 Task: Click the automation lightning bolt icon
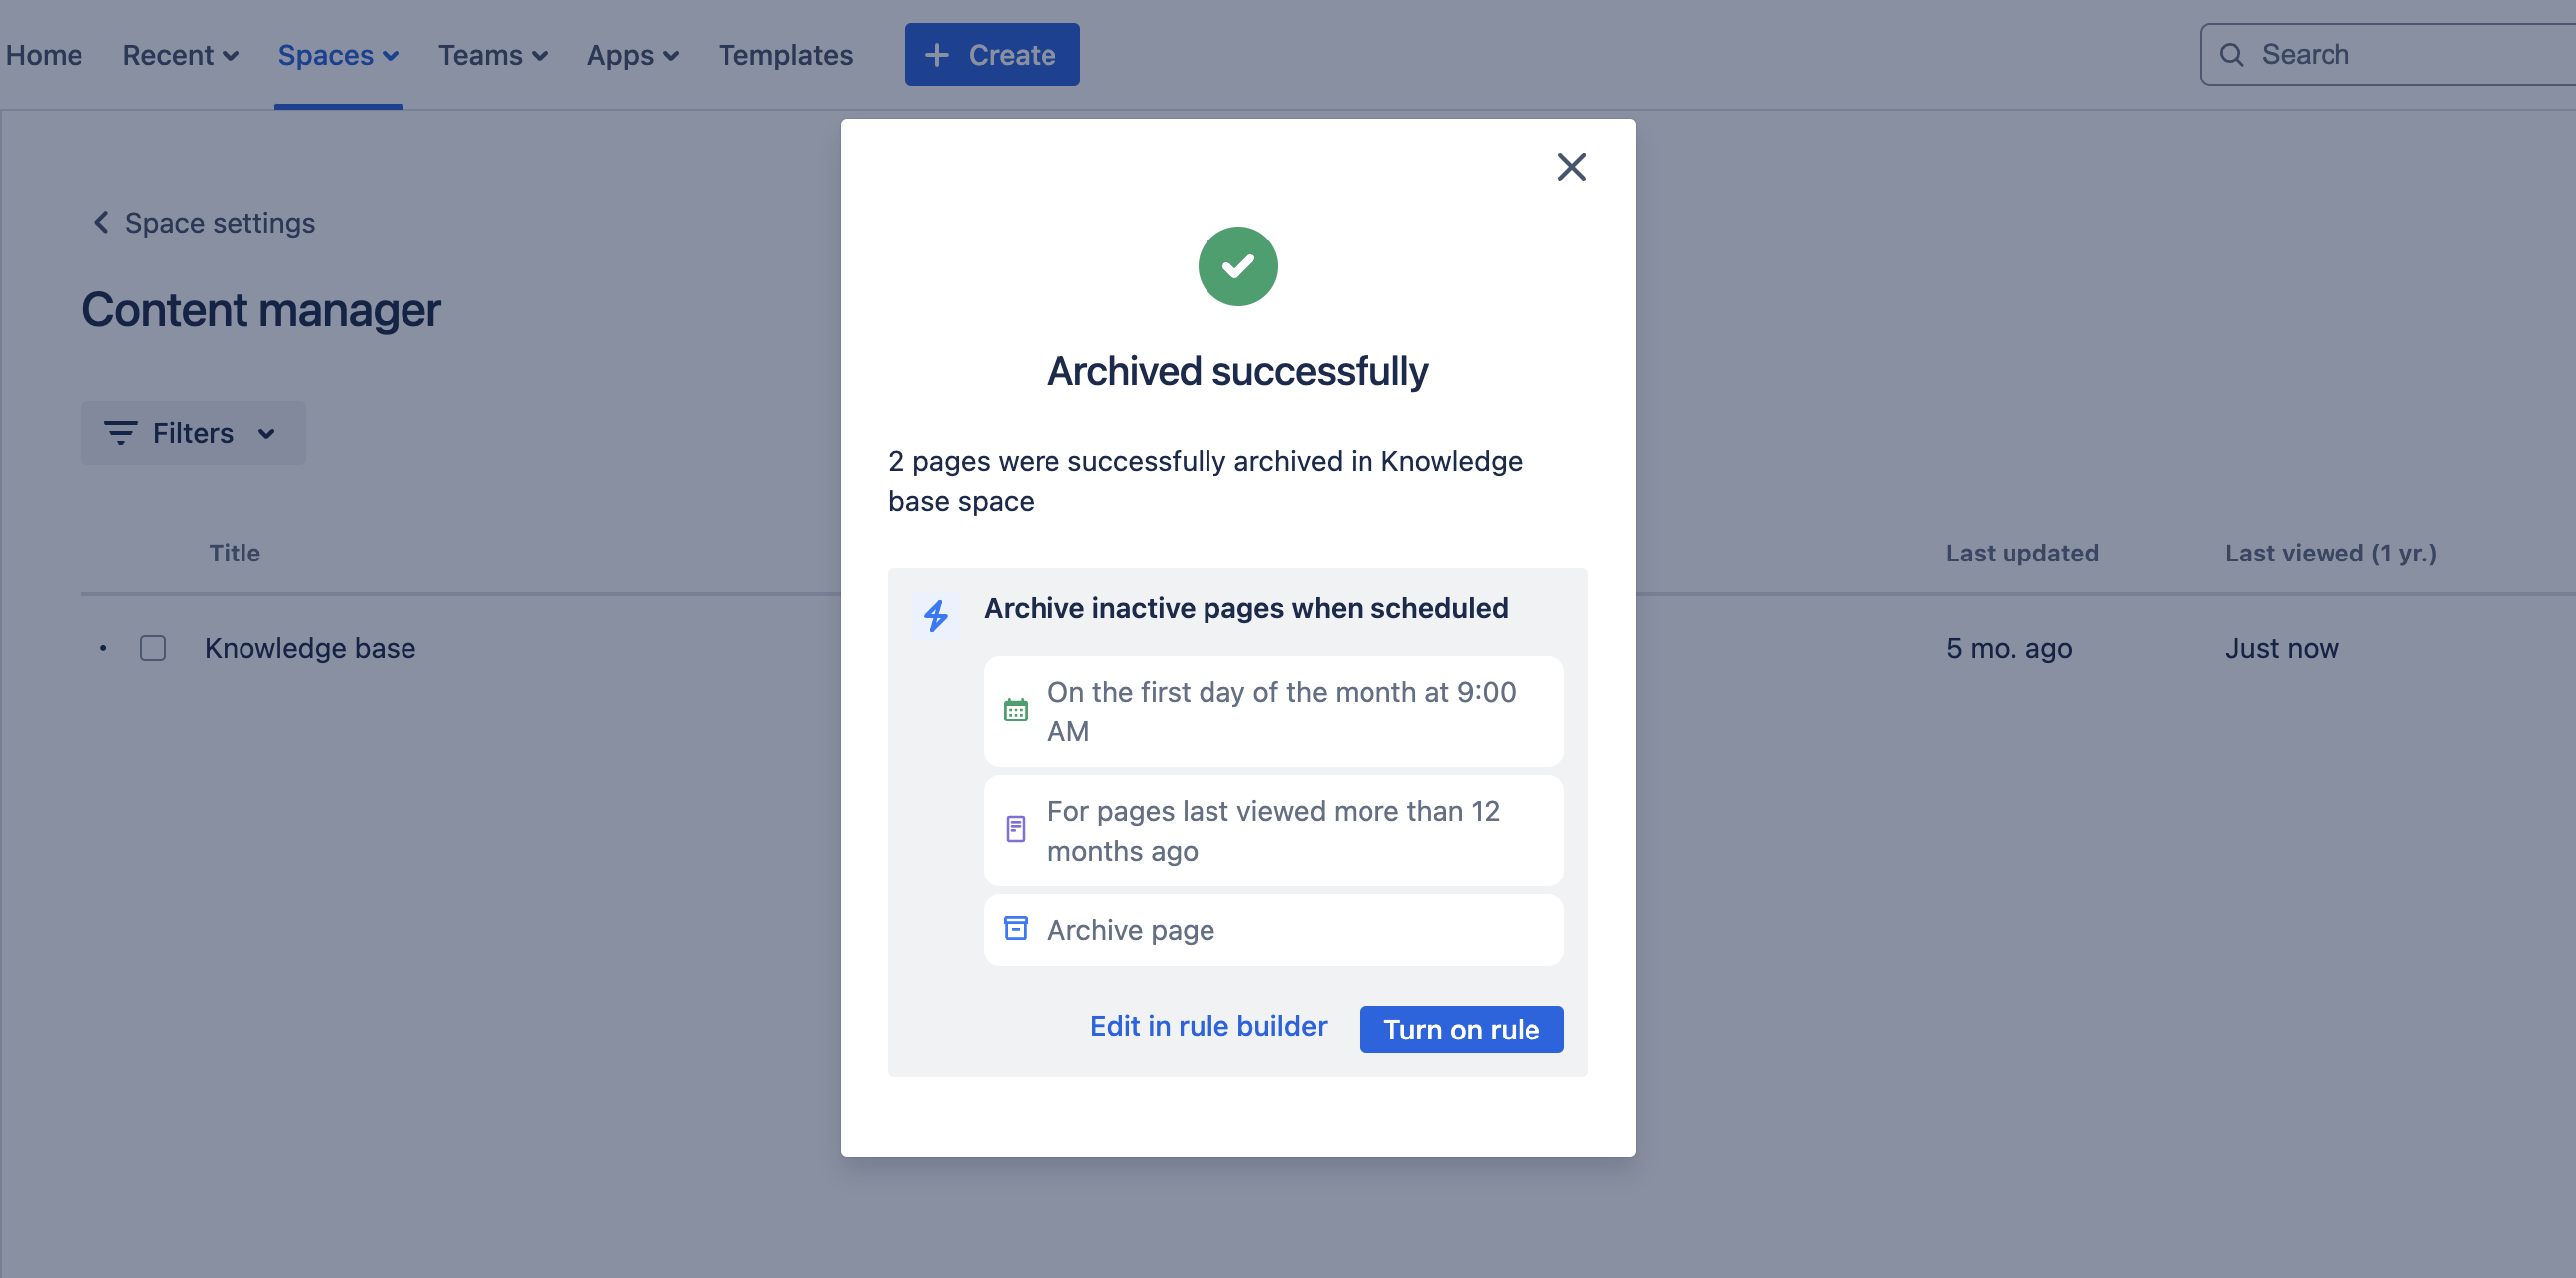937,616
